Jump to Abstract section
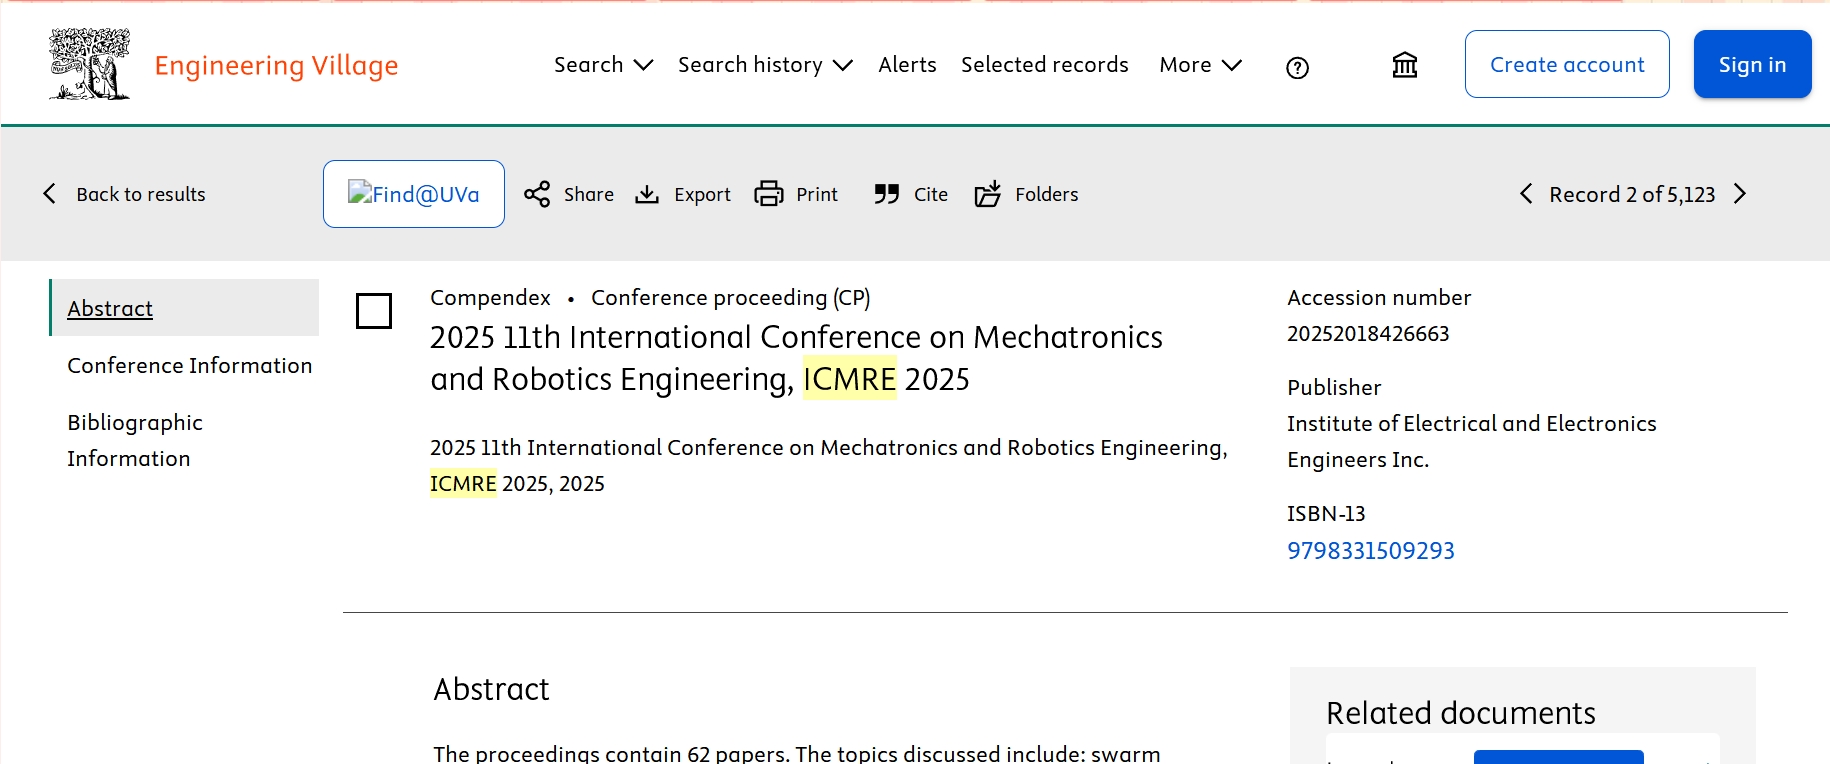Image resolution: width=1830 pixels, height=764 pixels. click(x=110, y=308)
